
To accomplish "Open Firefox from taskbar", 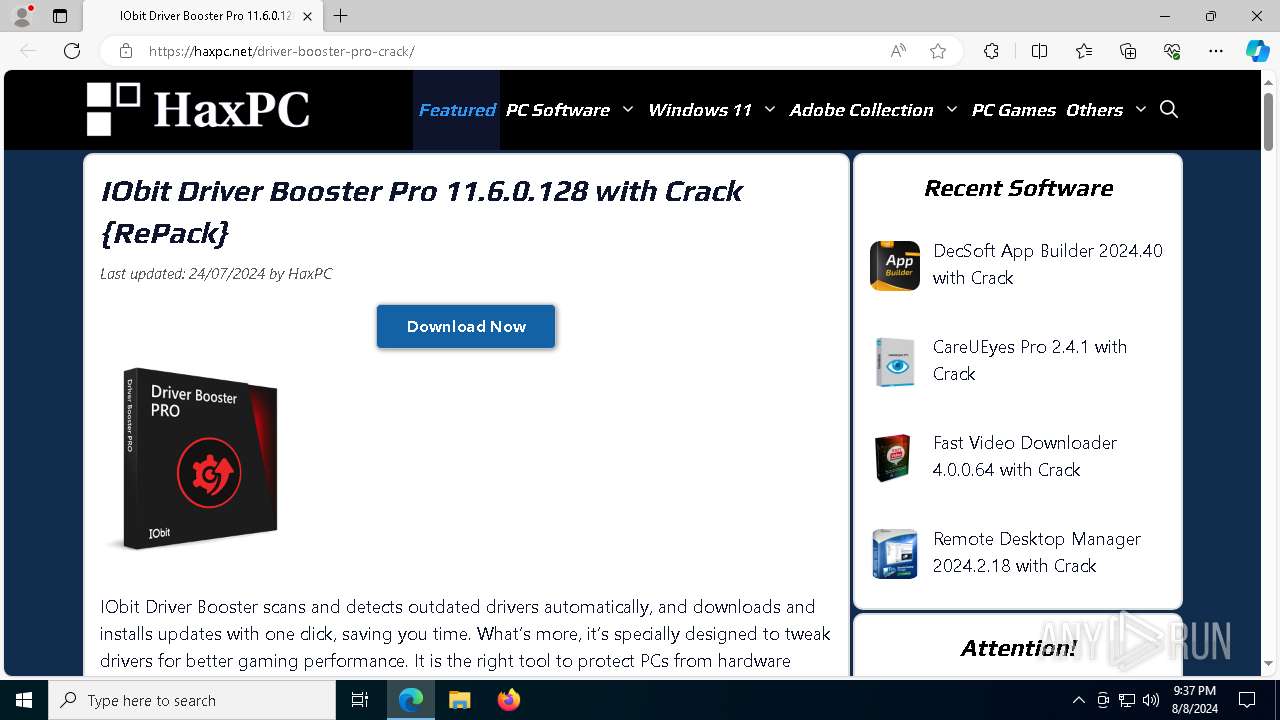I will pos(508,700).
